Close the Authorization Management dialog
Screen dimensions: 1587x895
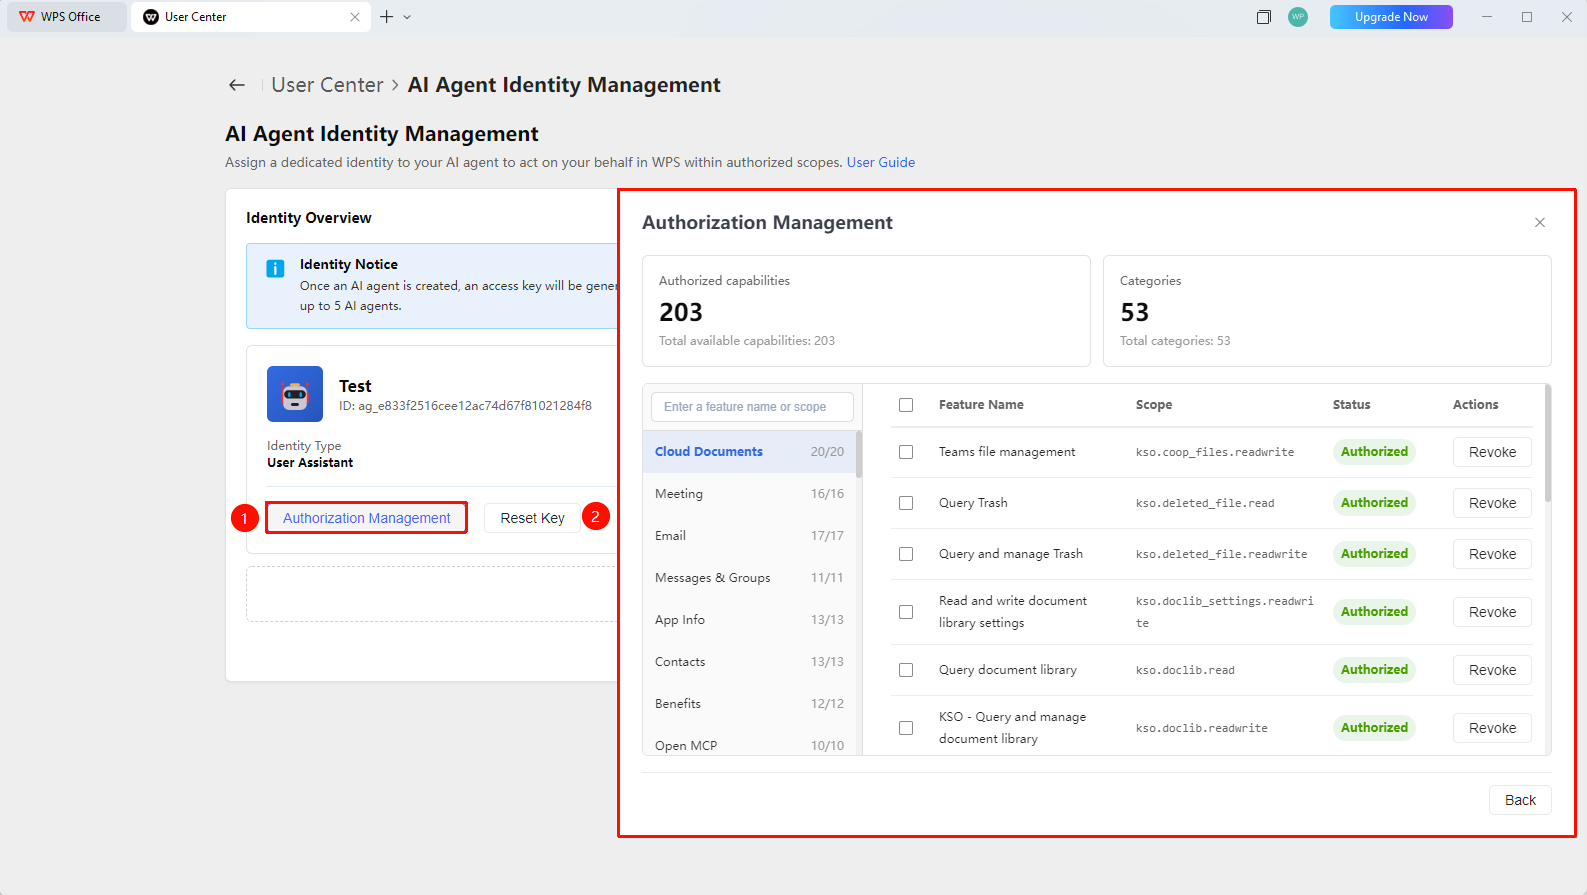(1540, 222)
